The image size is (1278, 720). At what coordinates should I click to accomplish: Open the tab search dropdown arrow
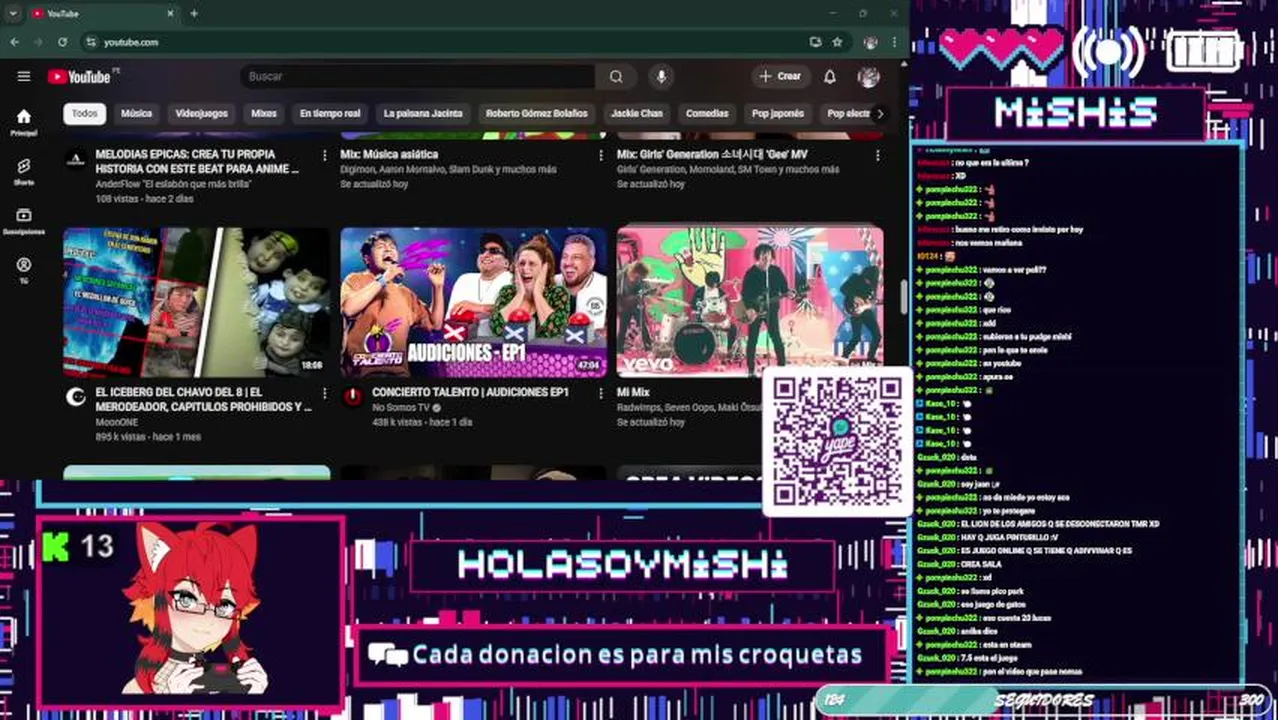pos(13,14)
